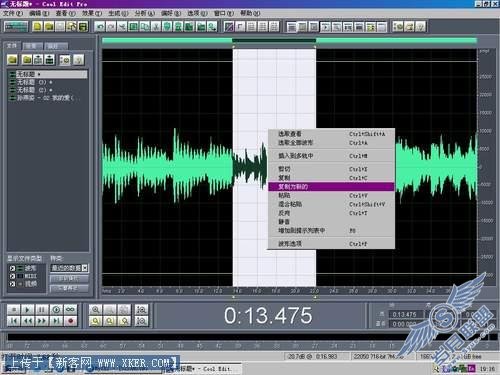
Task: Choose 混合粘贴 in the context menu
Action: tap(331, 204)
